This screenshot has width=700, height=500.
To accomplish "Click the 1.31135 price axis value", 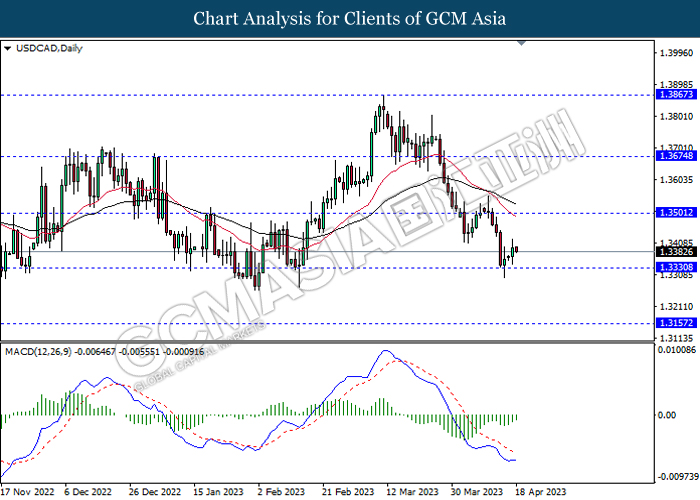I will pos(676,338).
